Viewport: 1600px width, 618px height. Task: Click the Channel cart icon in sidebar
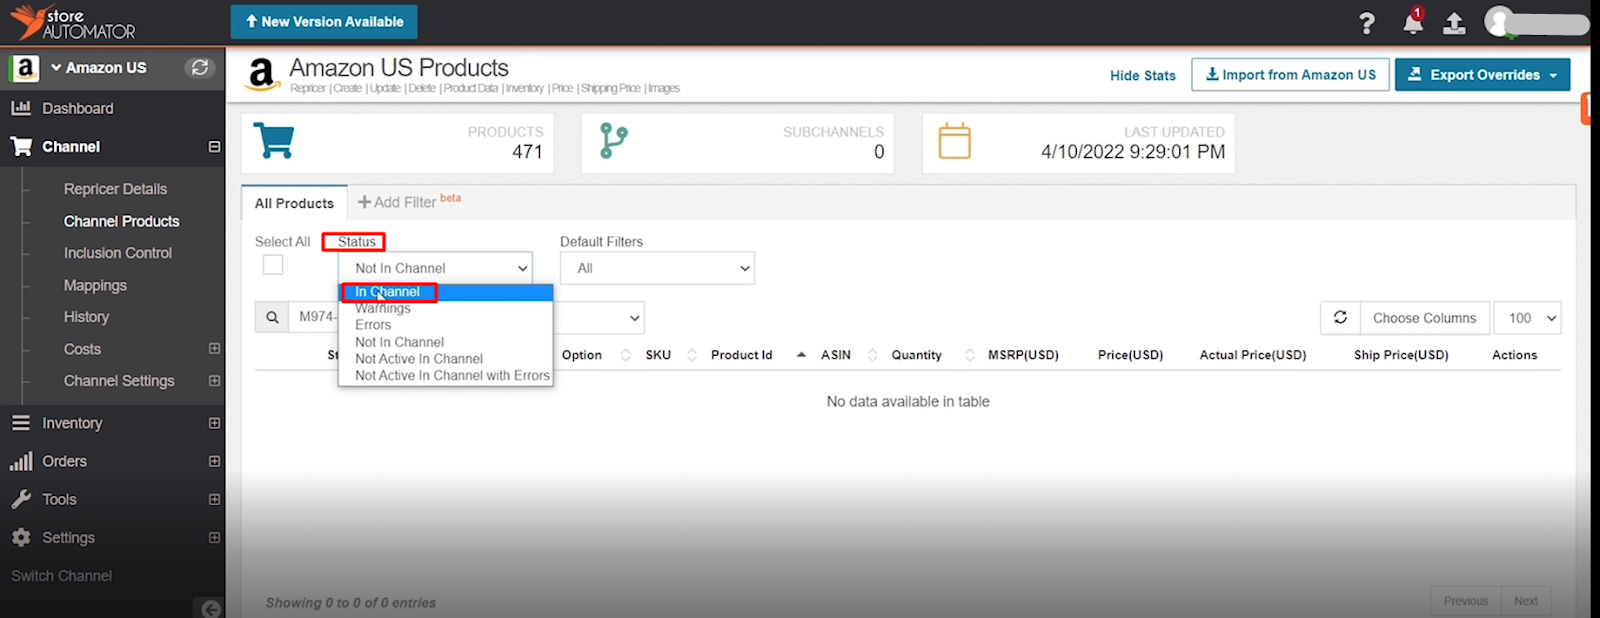(21, 146)
